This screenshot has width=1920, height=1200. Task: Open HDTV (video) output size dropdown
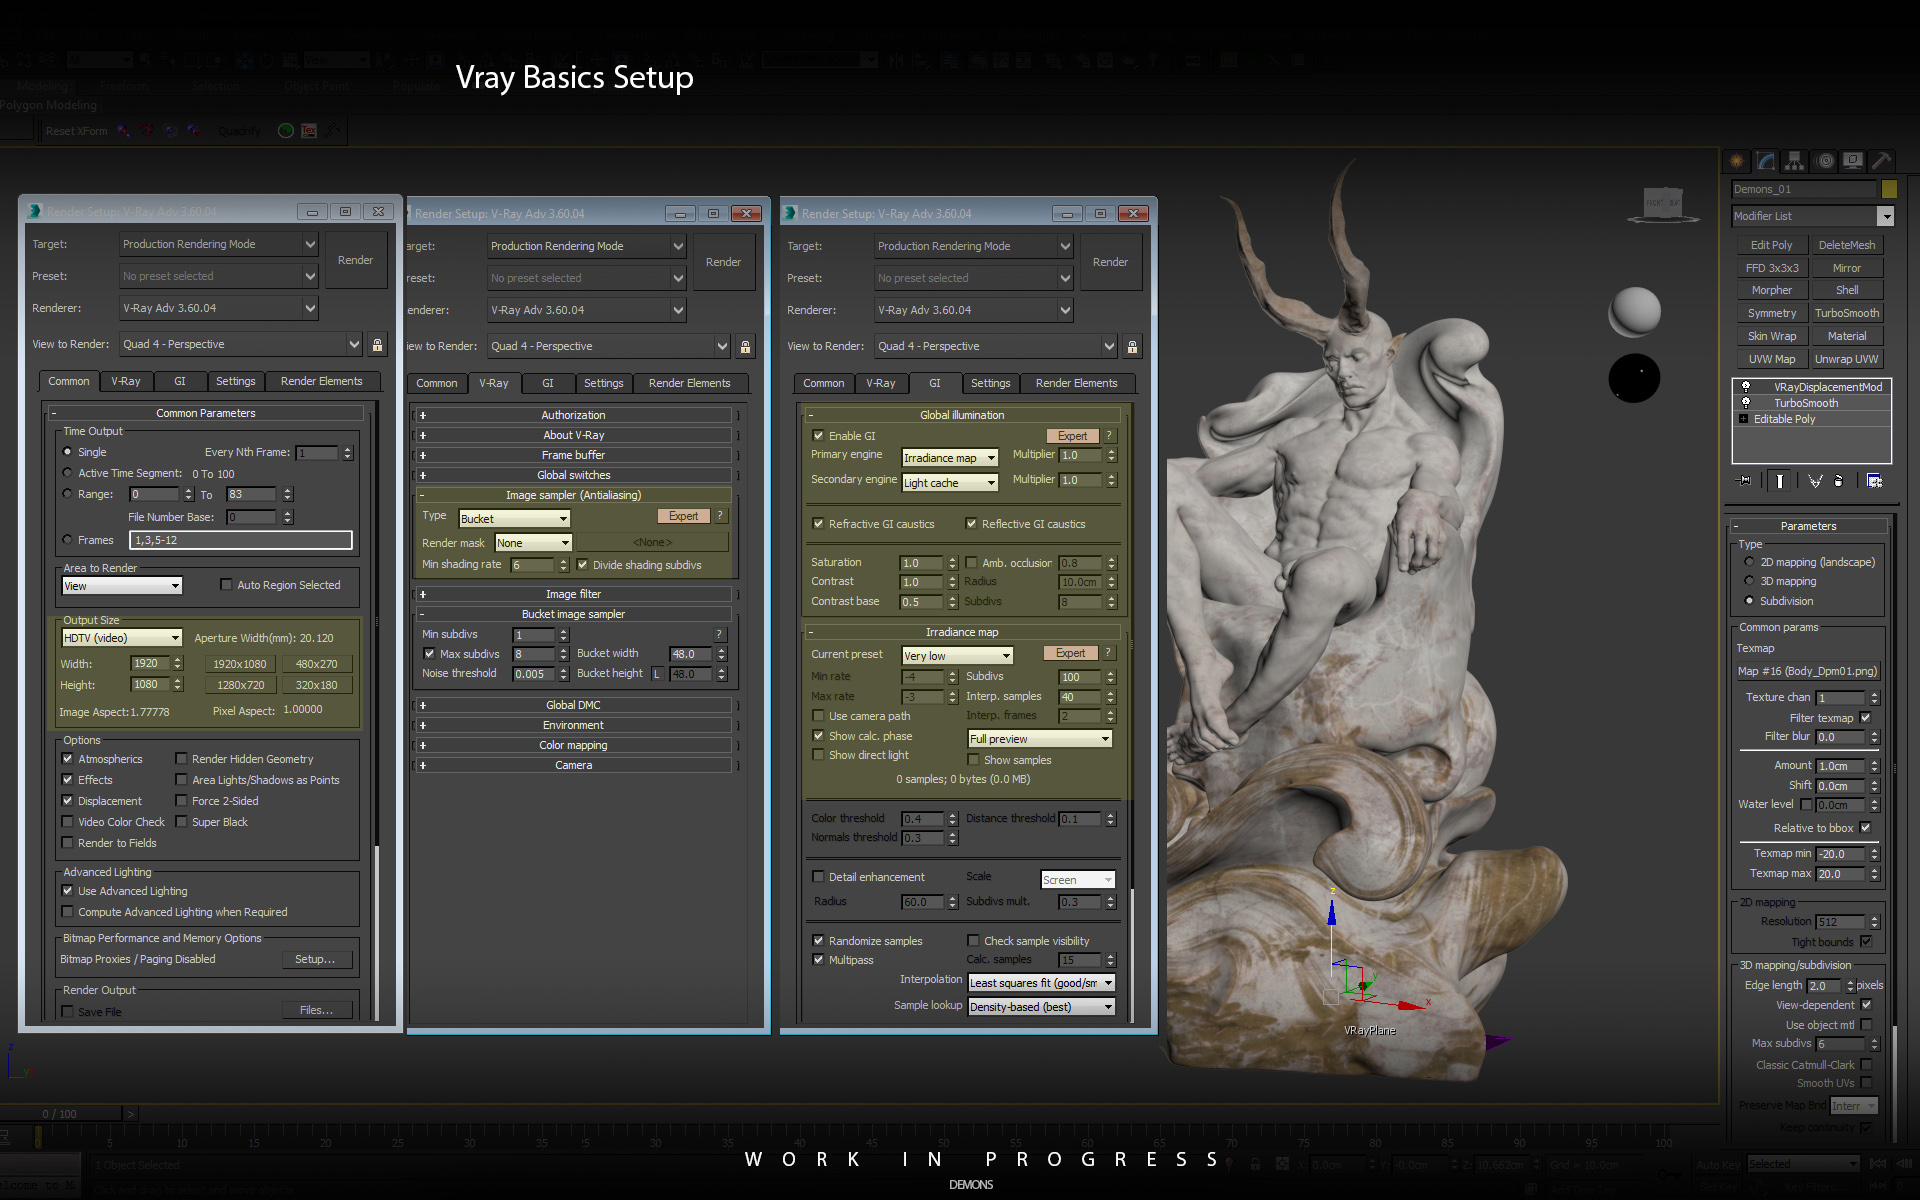[122, 638]
